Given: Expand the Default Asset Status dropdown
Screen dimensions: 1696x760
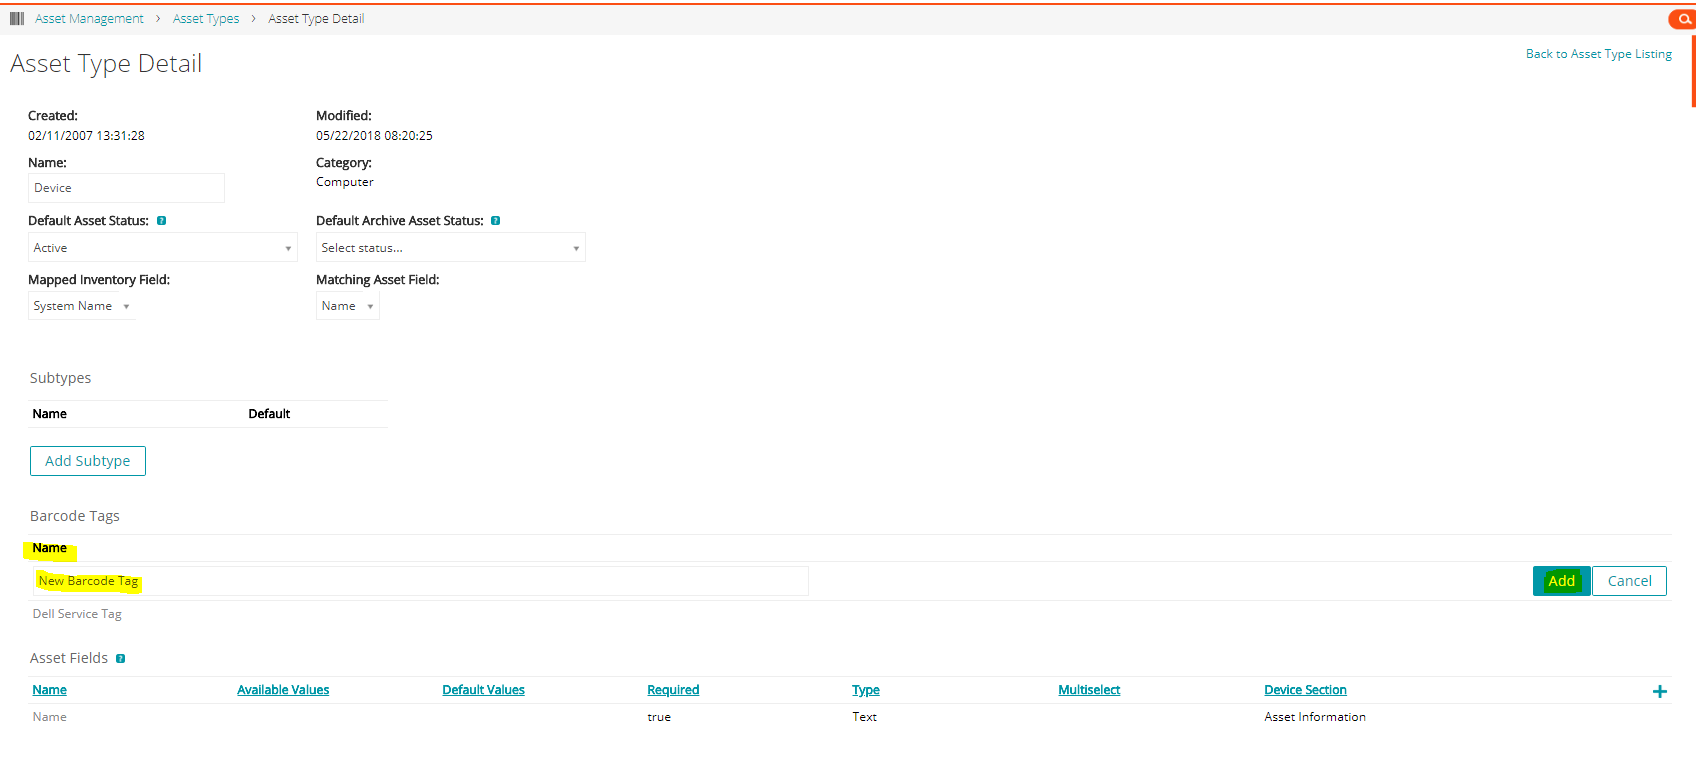Looking at the screenshot, I should [163, 248].
